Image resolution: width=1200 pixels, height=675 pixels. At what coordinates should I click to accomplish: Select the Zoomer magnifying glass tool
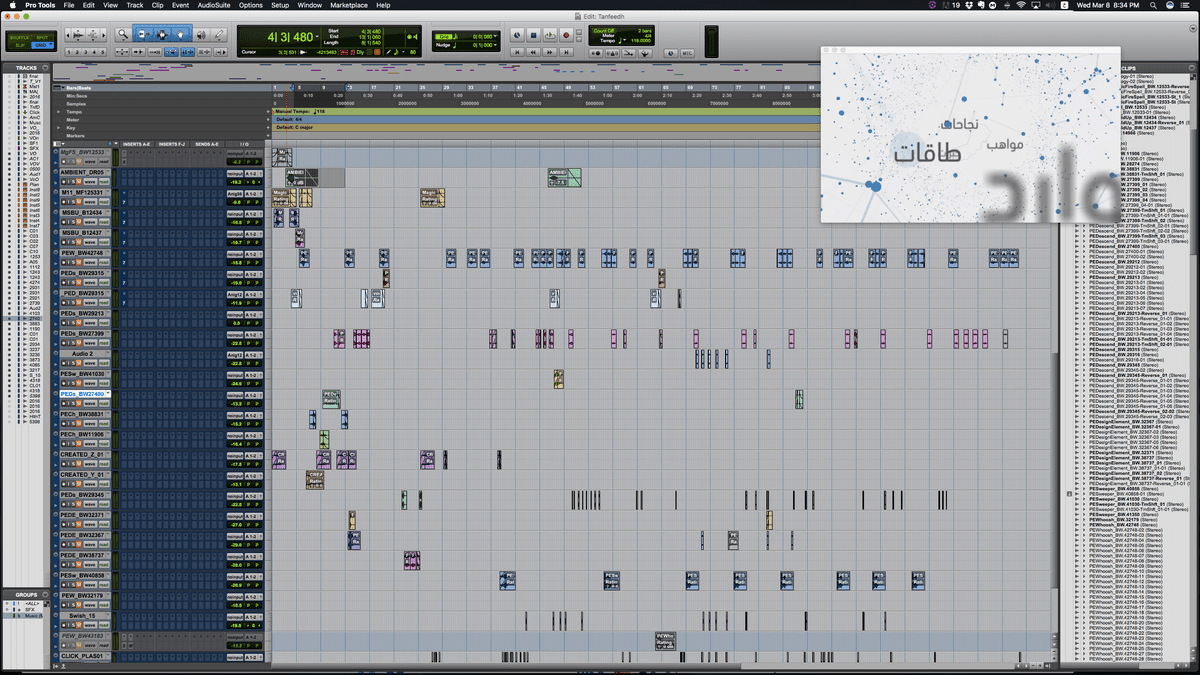[123, 35]
